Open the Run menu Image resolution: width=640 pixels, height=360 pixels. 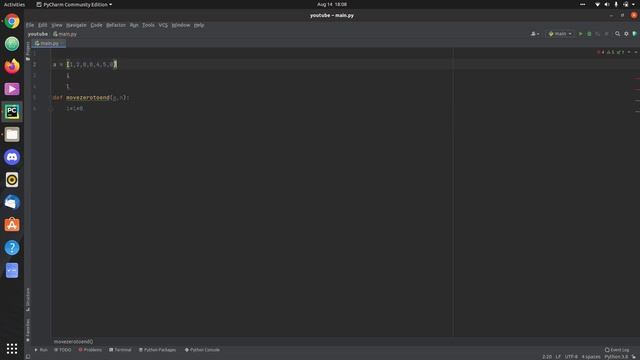click(x=134, y=25)
